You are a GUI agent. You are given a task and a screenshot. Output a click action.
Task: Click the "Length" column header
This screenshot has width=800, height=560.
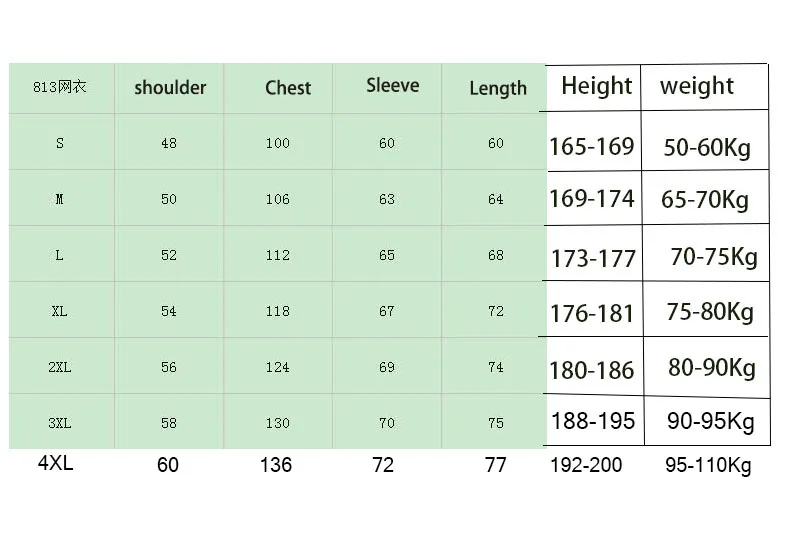click(x=497, y=89)
